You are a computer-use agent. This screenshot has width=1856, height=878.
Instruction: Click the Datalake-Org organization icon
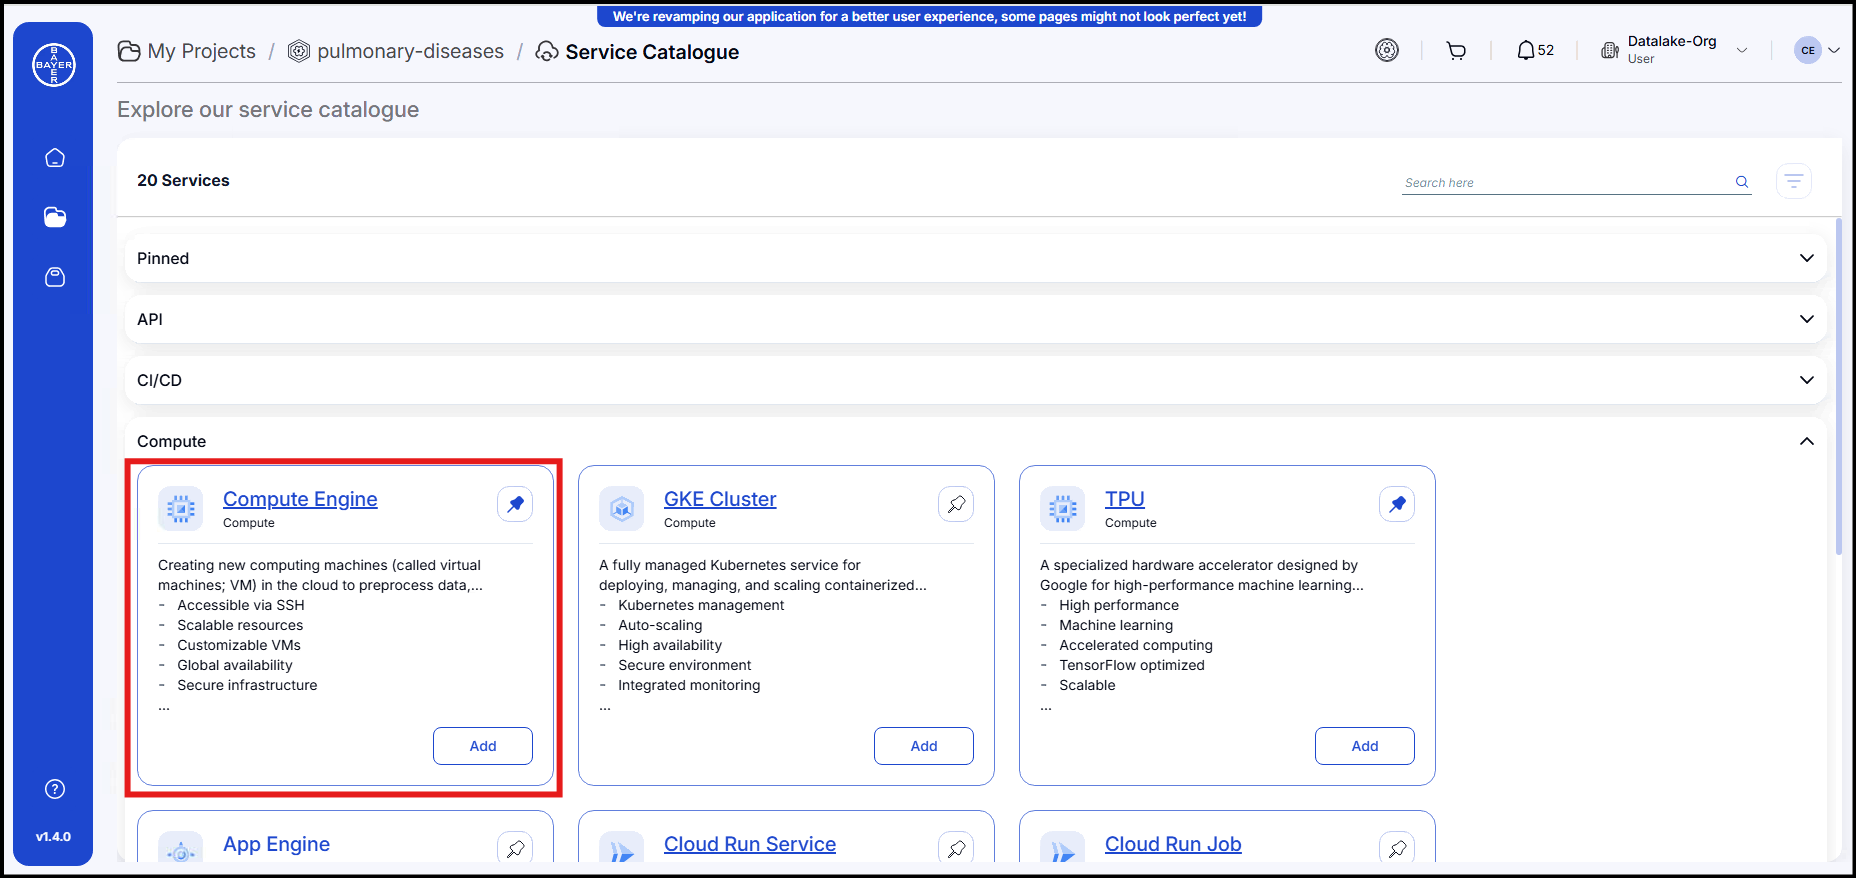coord(1610,50)
